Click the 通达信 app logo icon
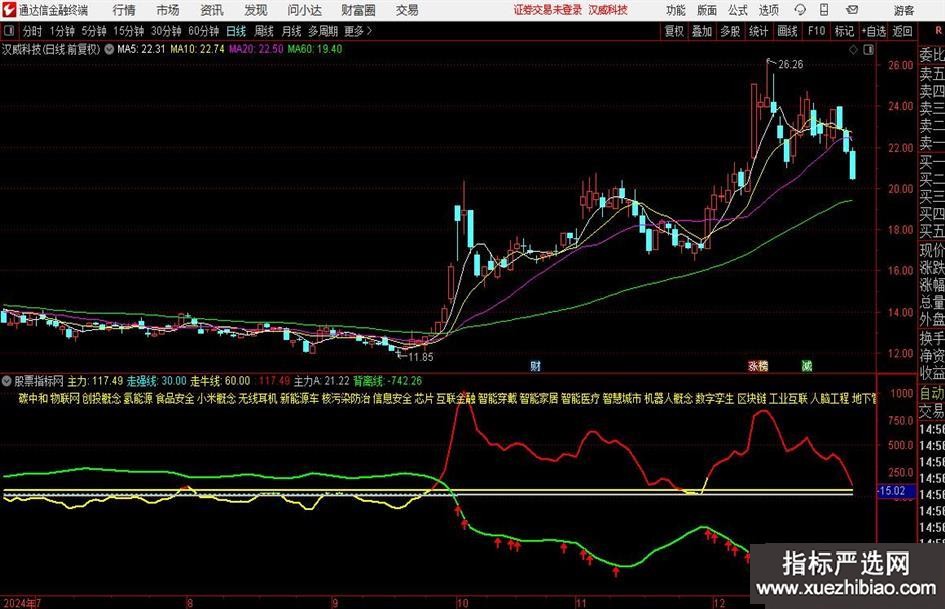 pos(8,10)
